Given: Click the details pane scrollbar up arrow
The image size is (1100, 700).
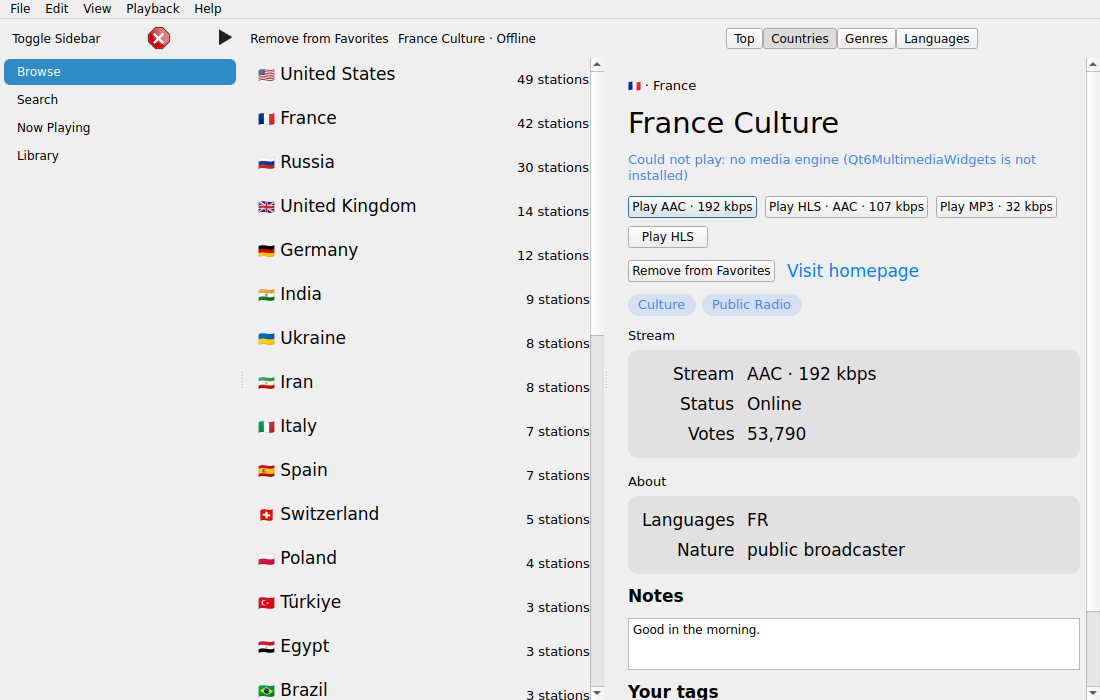Looking at the screenshot, I should click(1093, 65).
